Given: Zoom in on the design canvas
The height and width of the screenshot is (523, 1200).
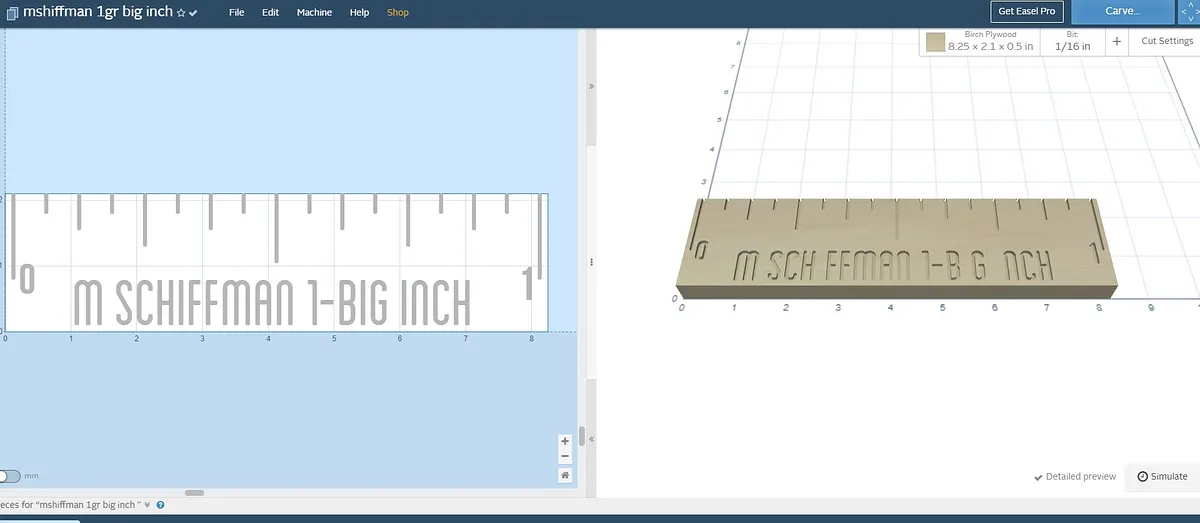Looking at the screenshot, I should pos(565,441).
